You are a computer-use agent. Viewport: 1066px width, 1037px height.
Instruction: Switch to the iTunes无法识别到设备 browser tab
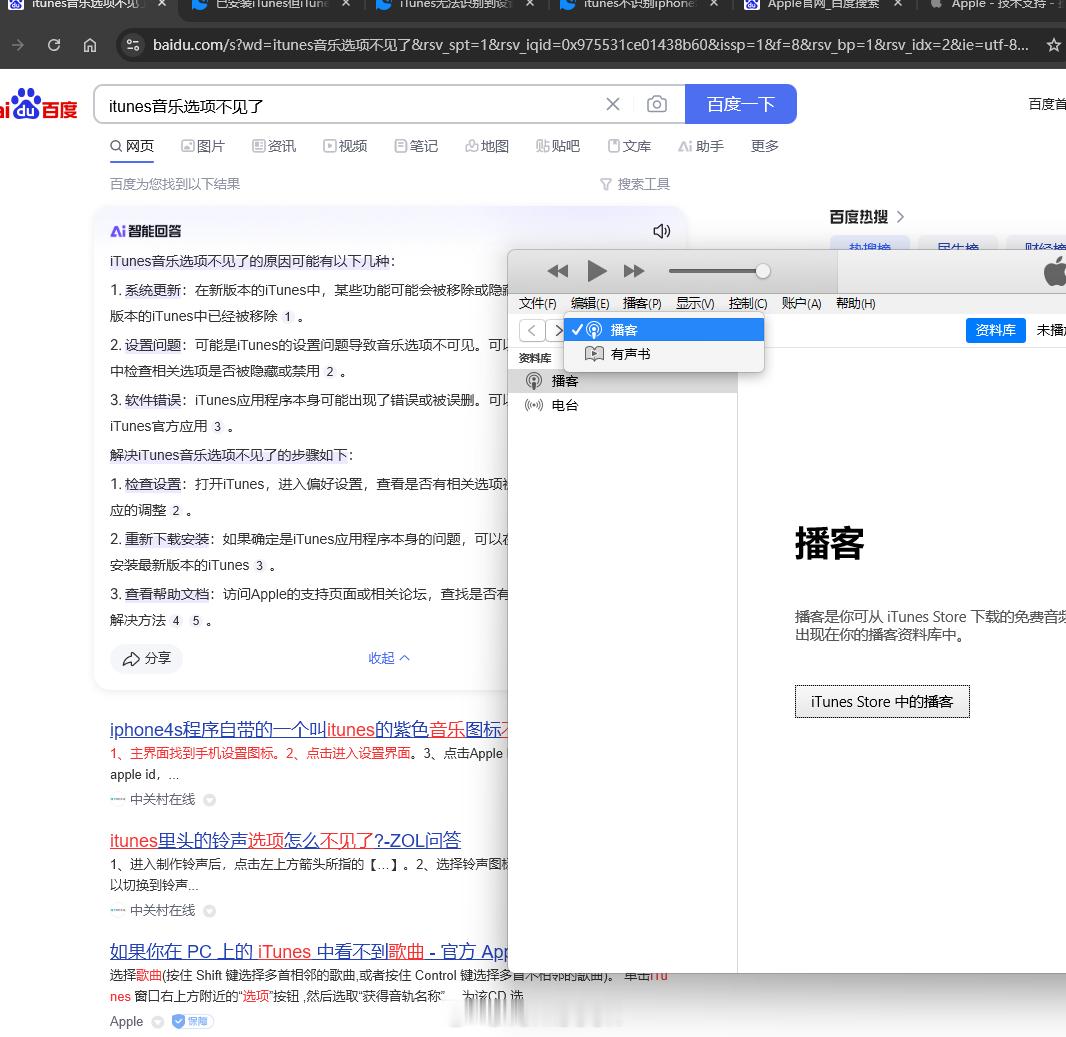(x=456, y=4)
